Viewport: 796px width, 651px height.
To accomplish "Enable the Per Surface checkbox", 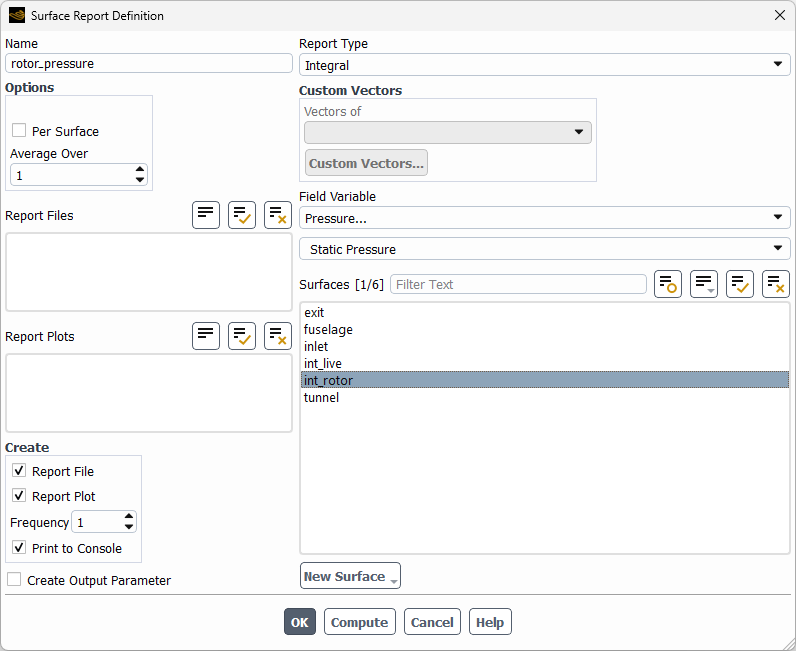I will (x=19, y=131).
